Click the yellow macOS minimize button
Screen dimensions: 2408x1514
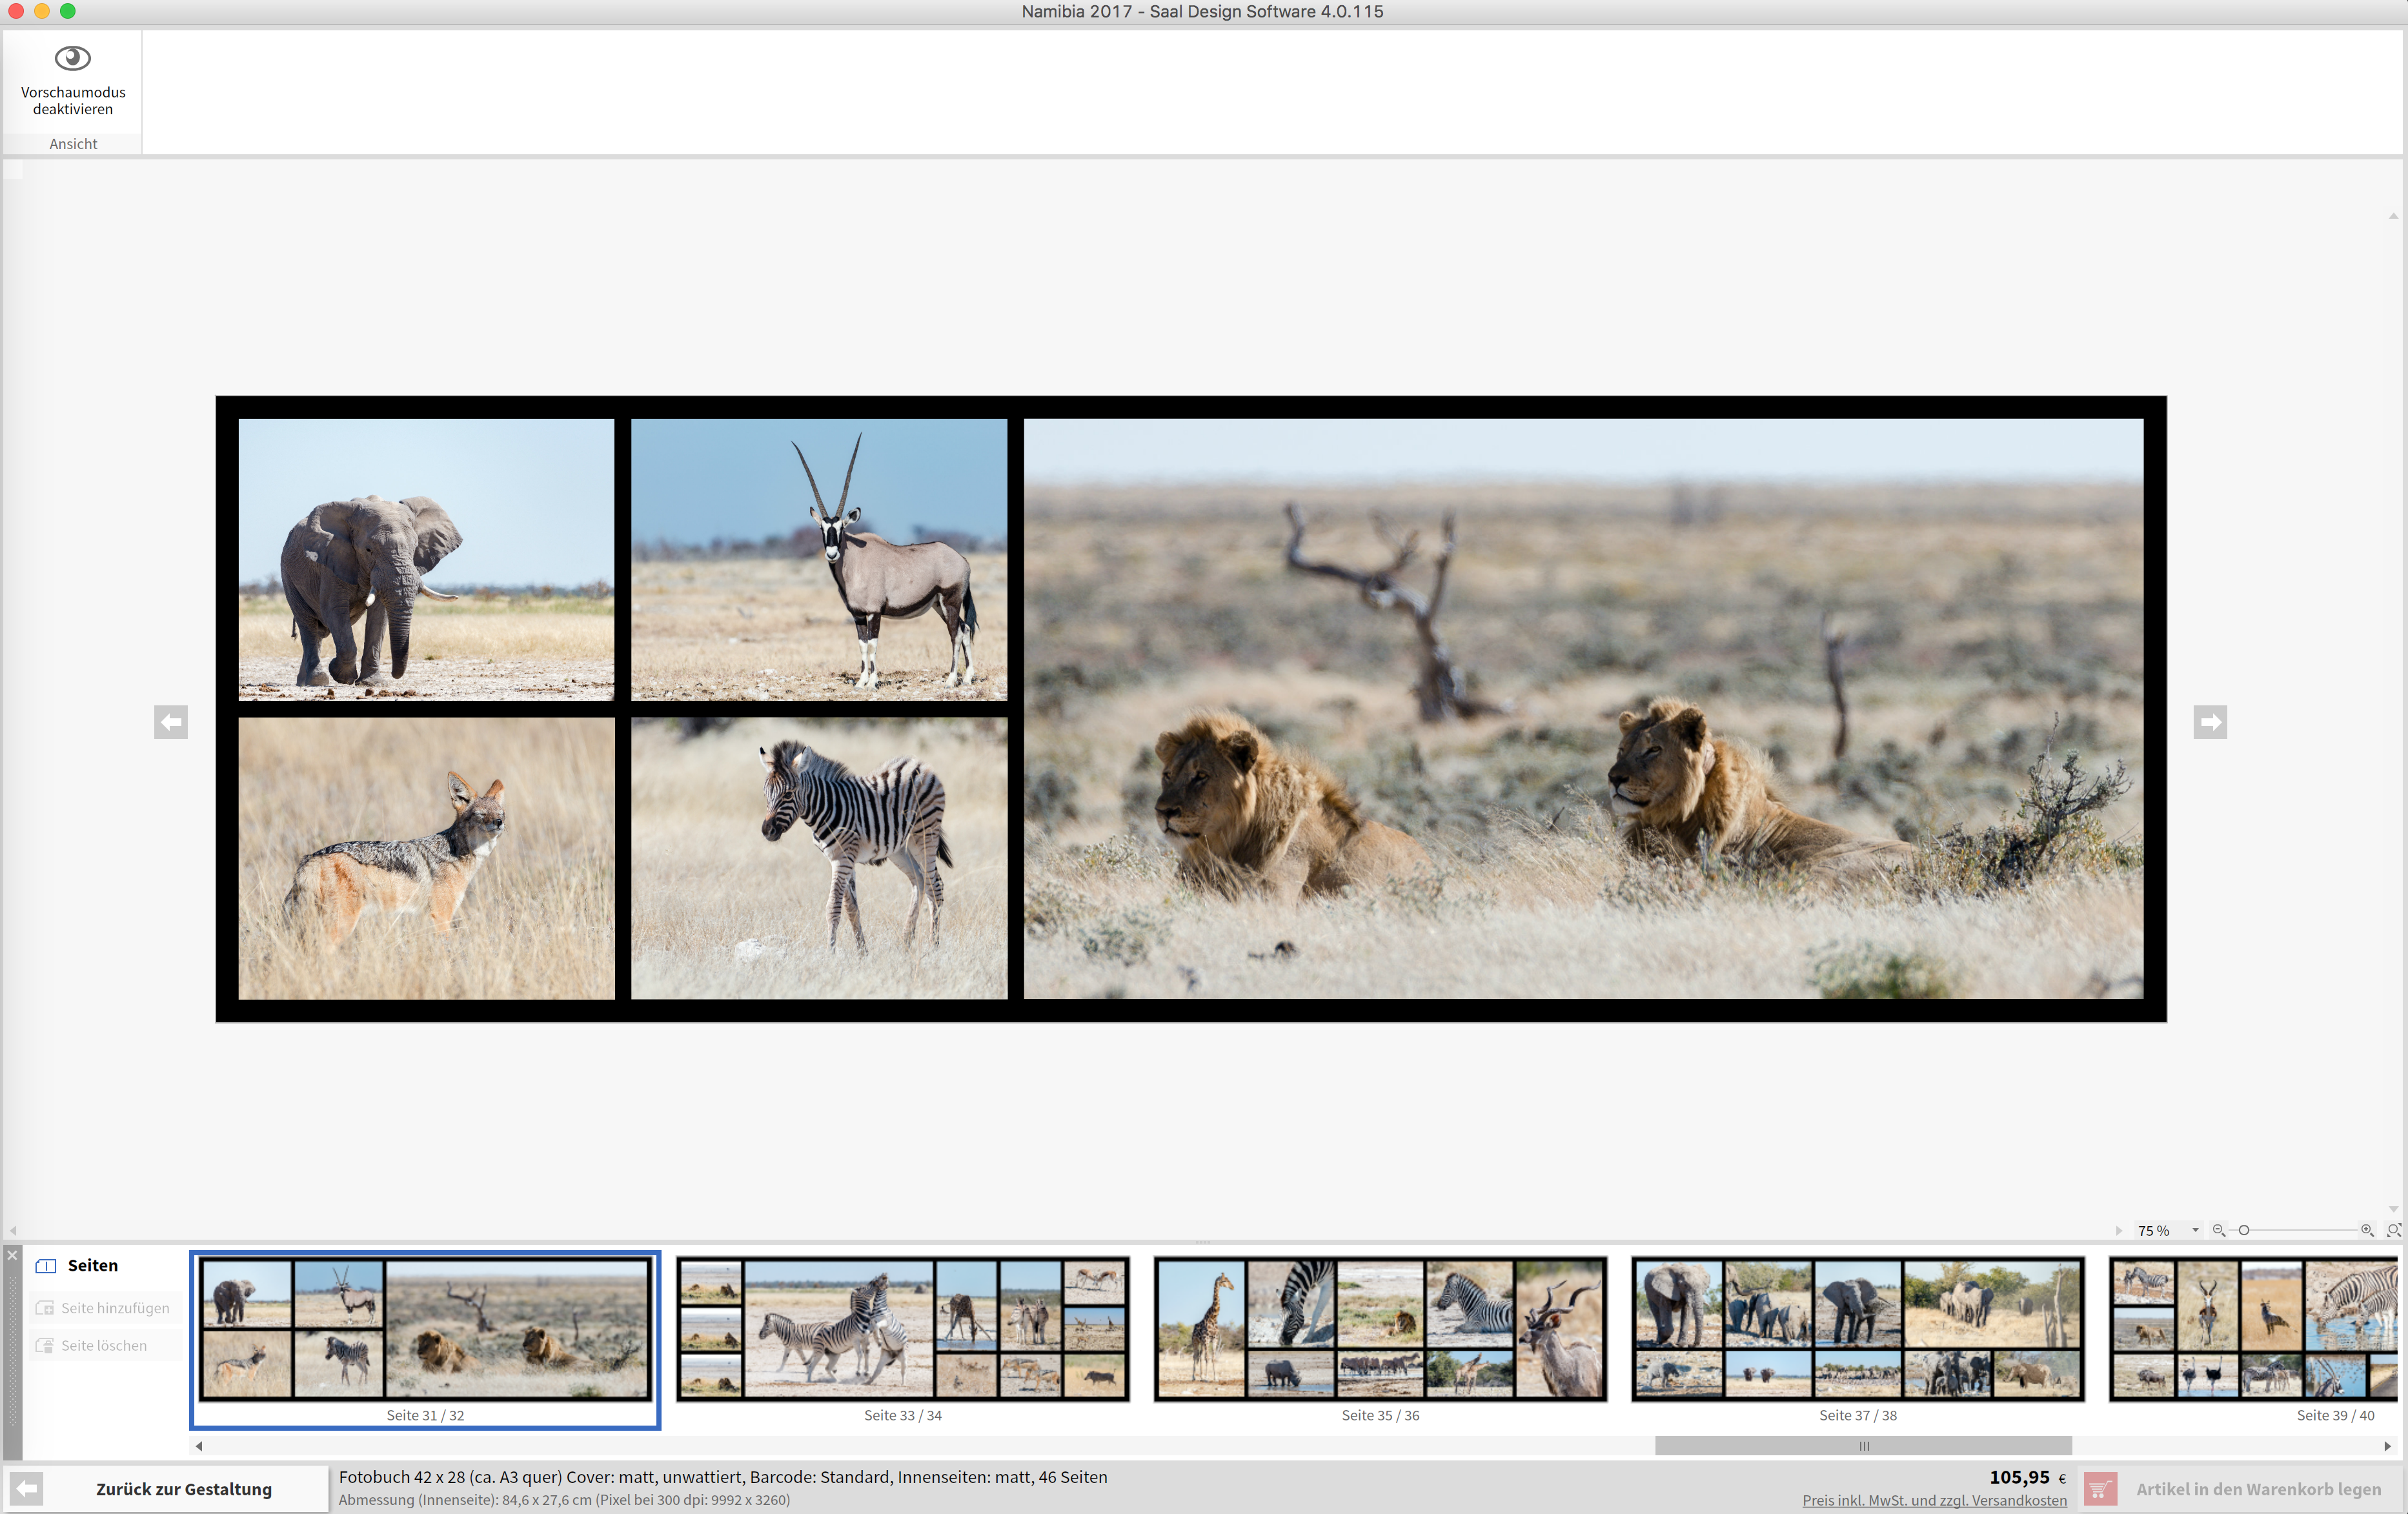42,11
